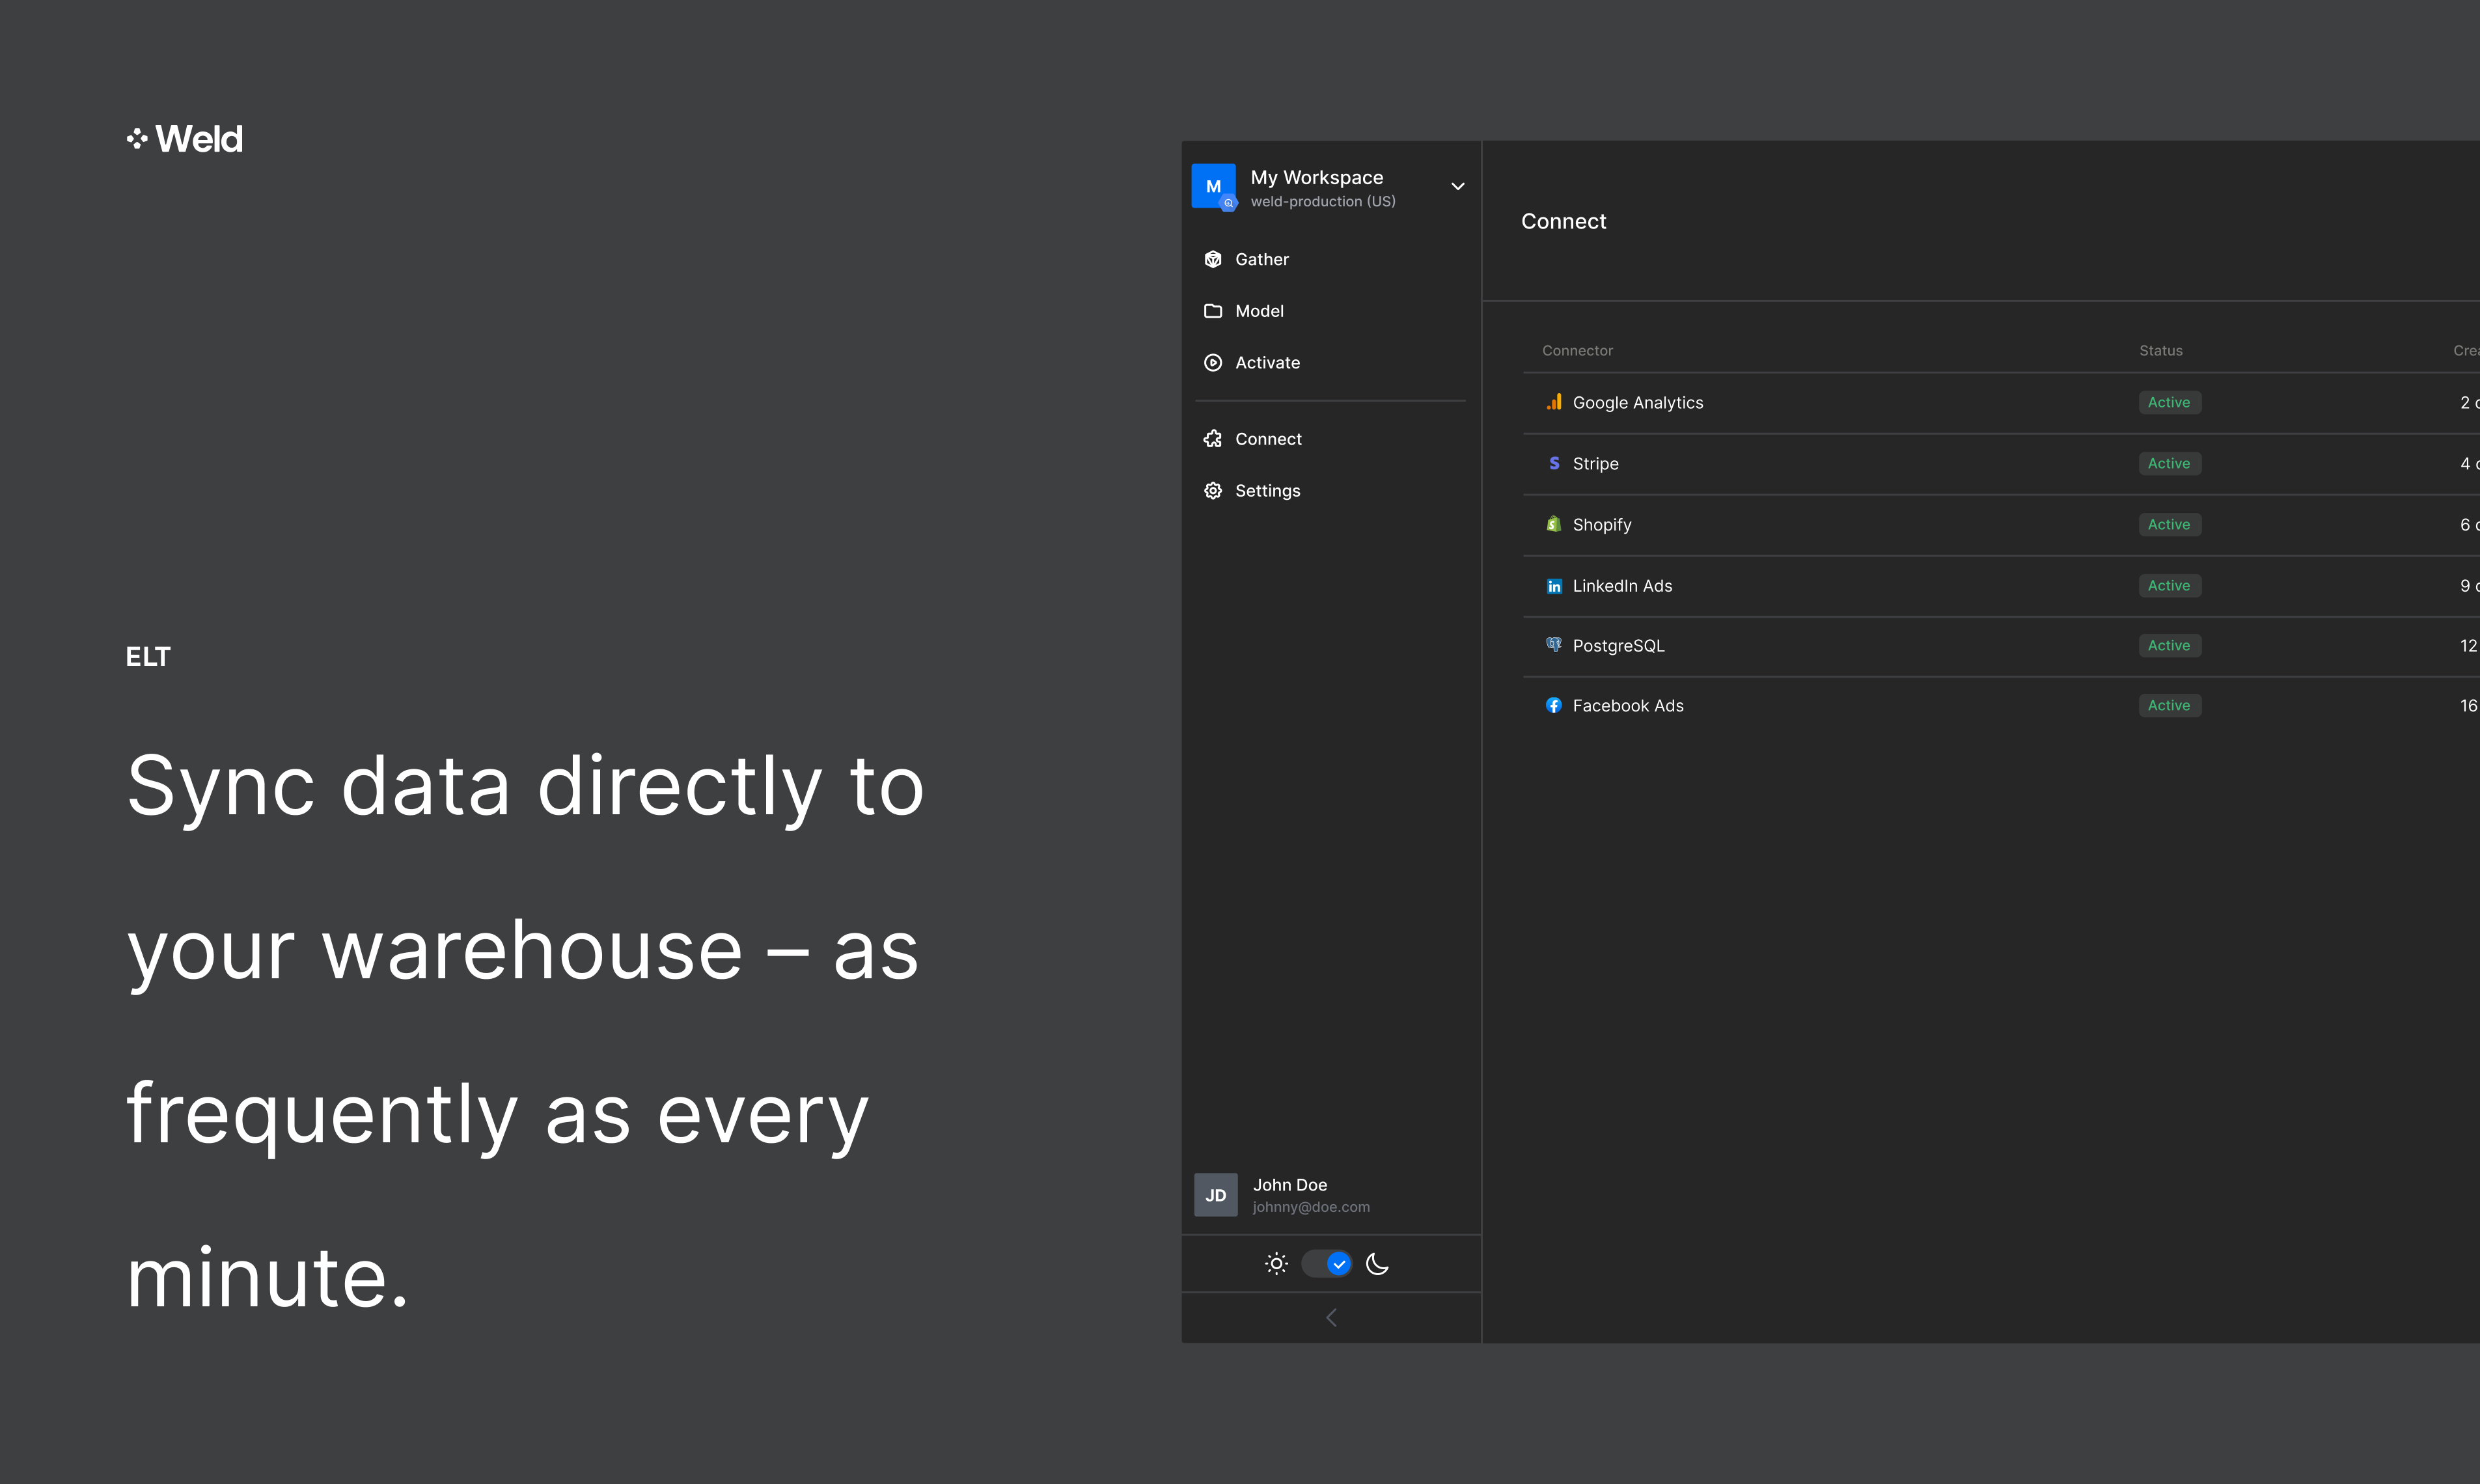Click the Connect puzzle-piece icon

pos(1213,439)
